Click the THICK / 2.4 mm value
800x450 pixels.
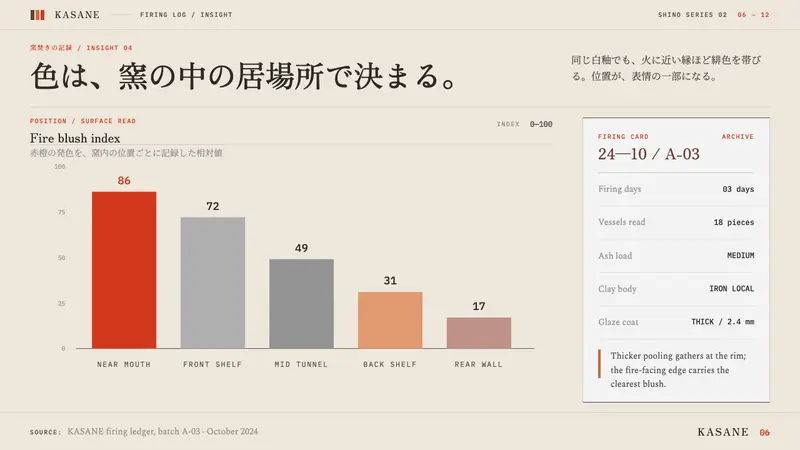point(723,322)
